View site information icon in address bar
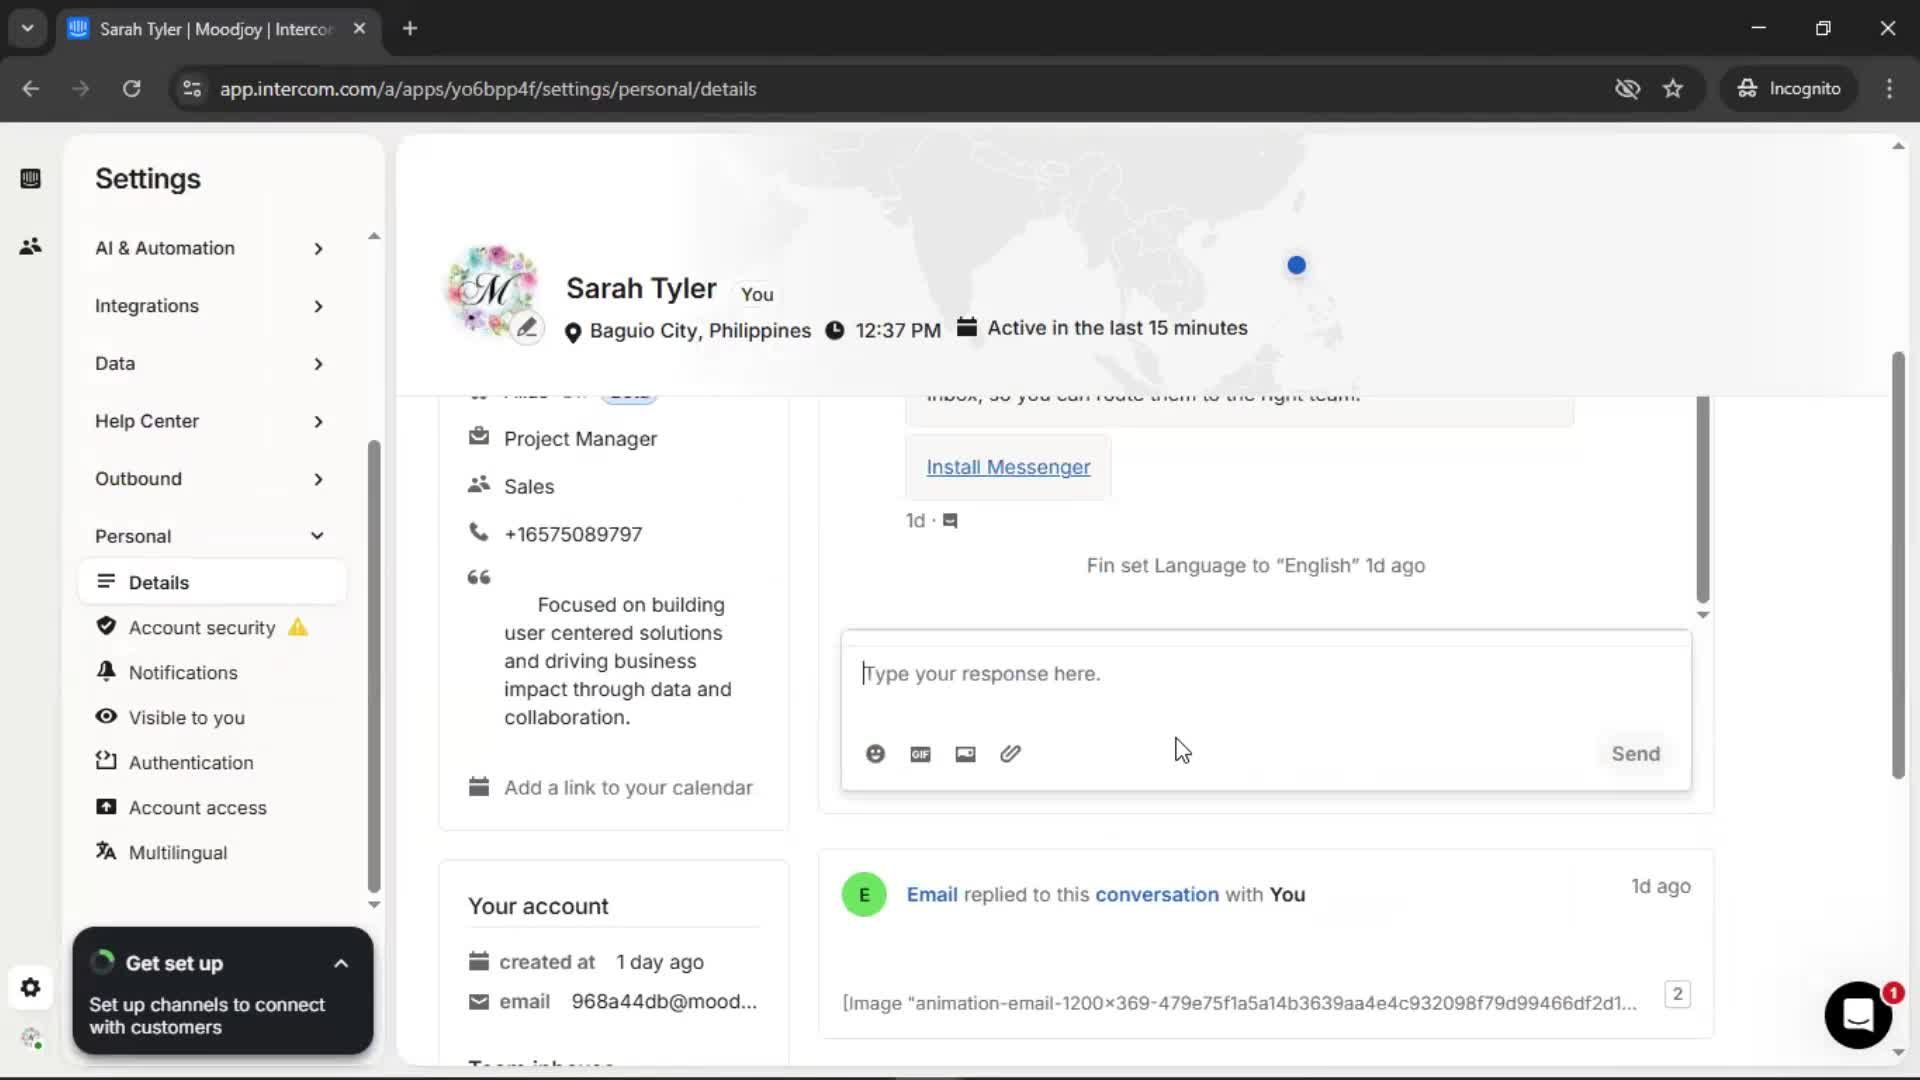This screenshot has width=1920, height=1080. point(191,89)
